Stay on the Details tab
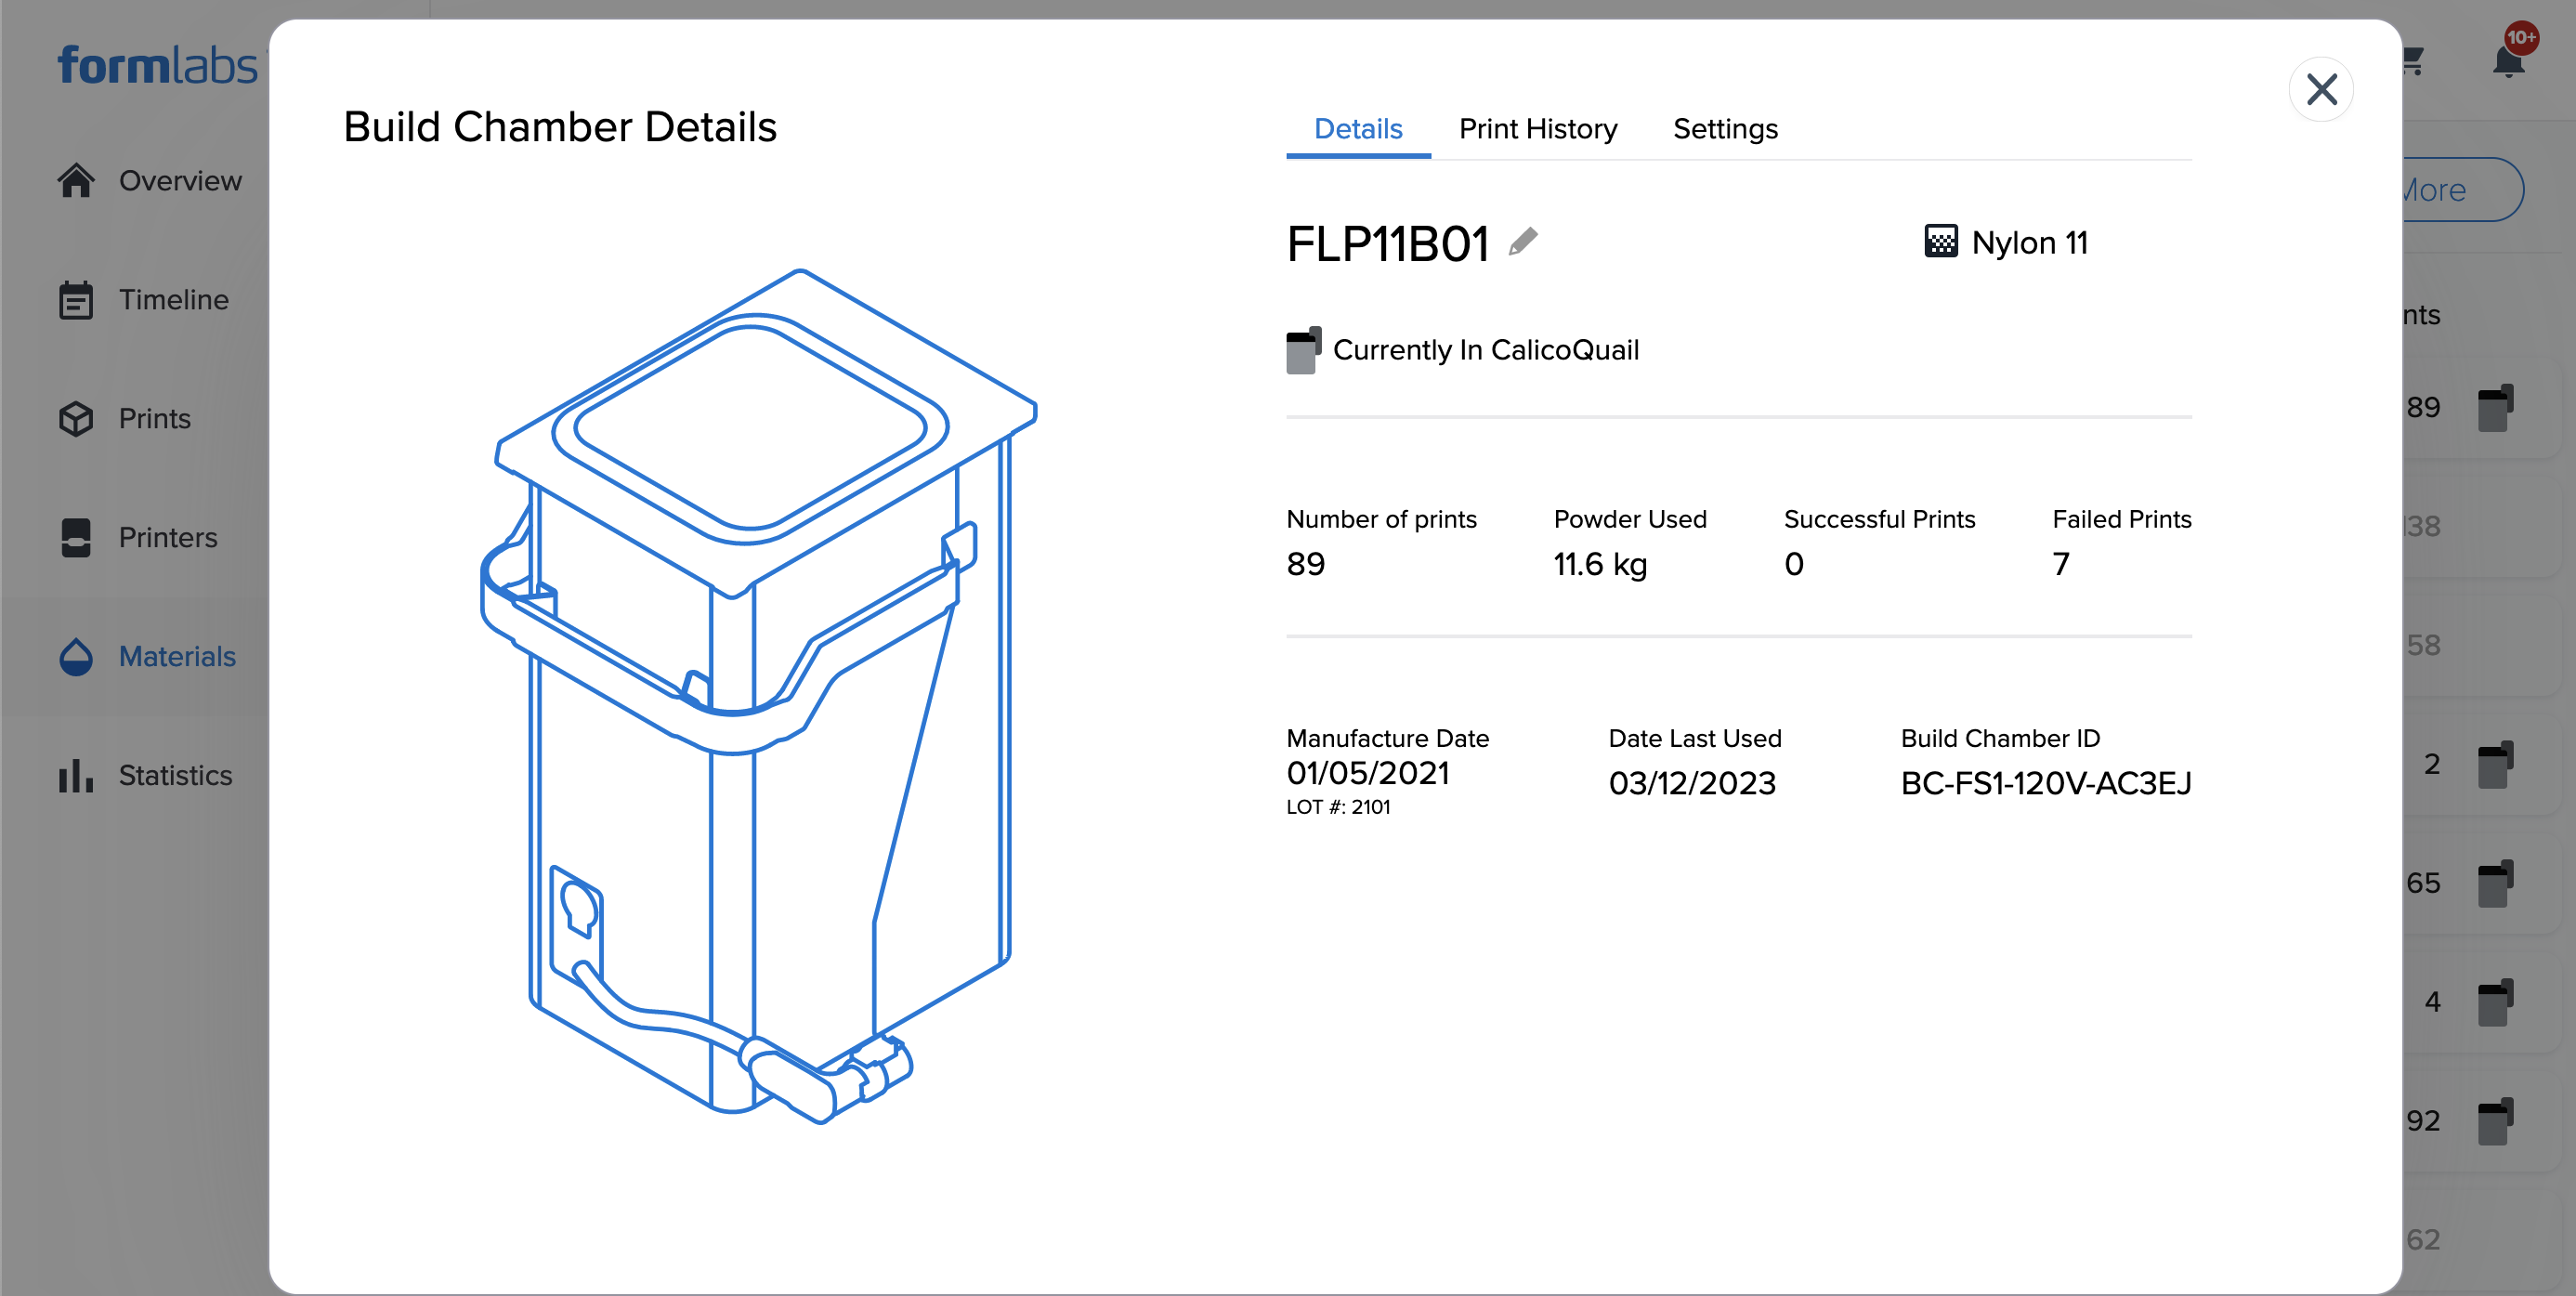The width and height of the screenshot is (2576, 1296). tap(1357, 129)
